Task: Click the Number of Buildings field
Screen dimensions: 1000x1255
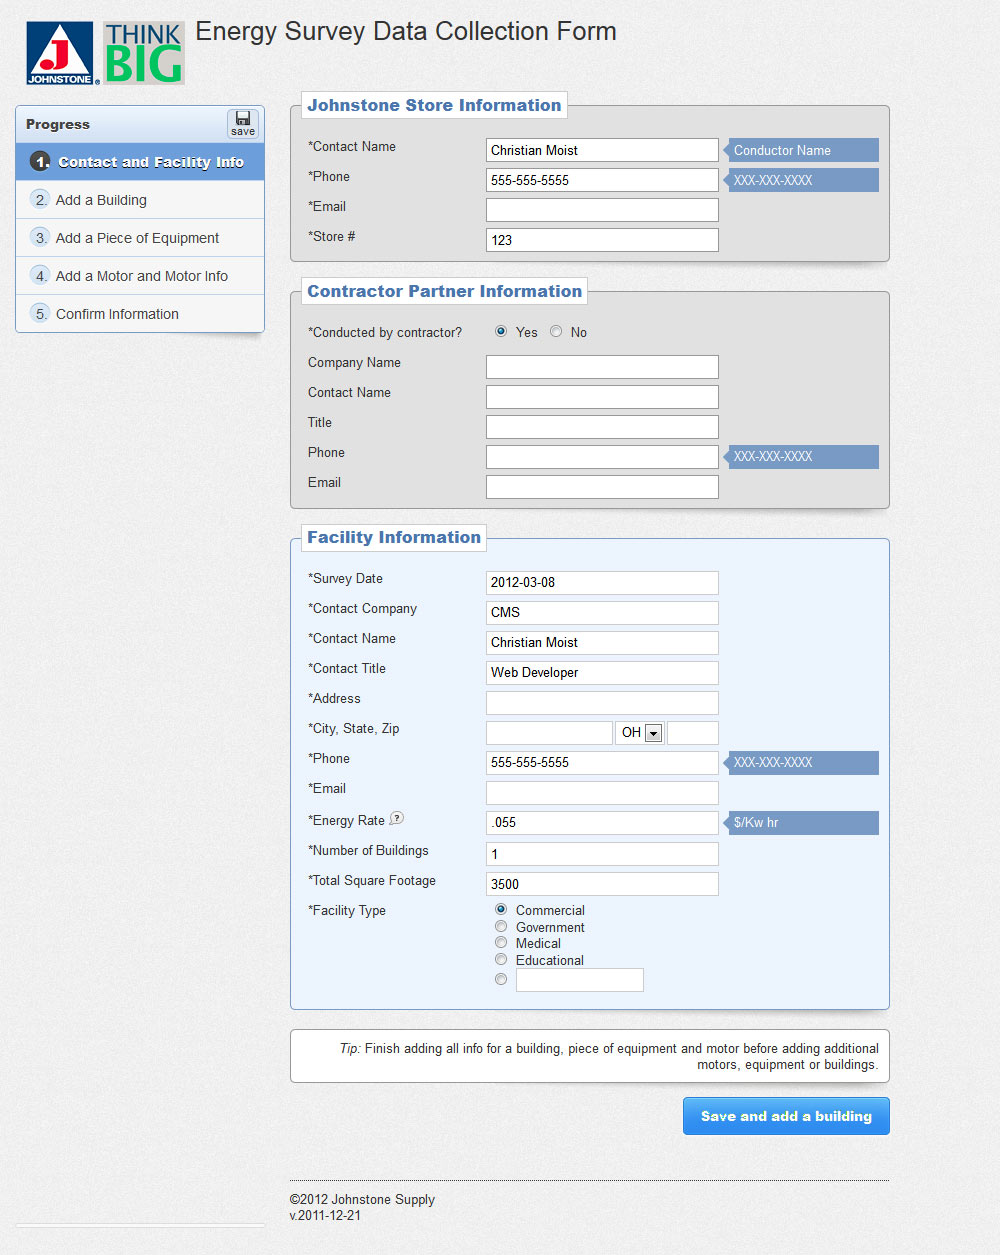Action: point(602,854)
